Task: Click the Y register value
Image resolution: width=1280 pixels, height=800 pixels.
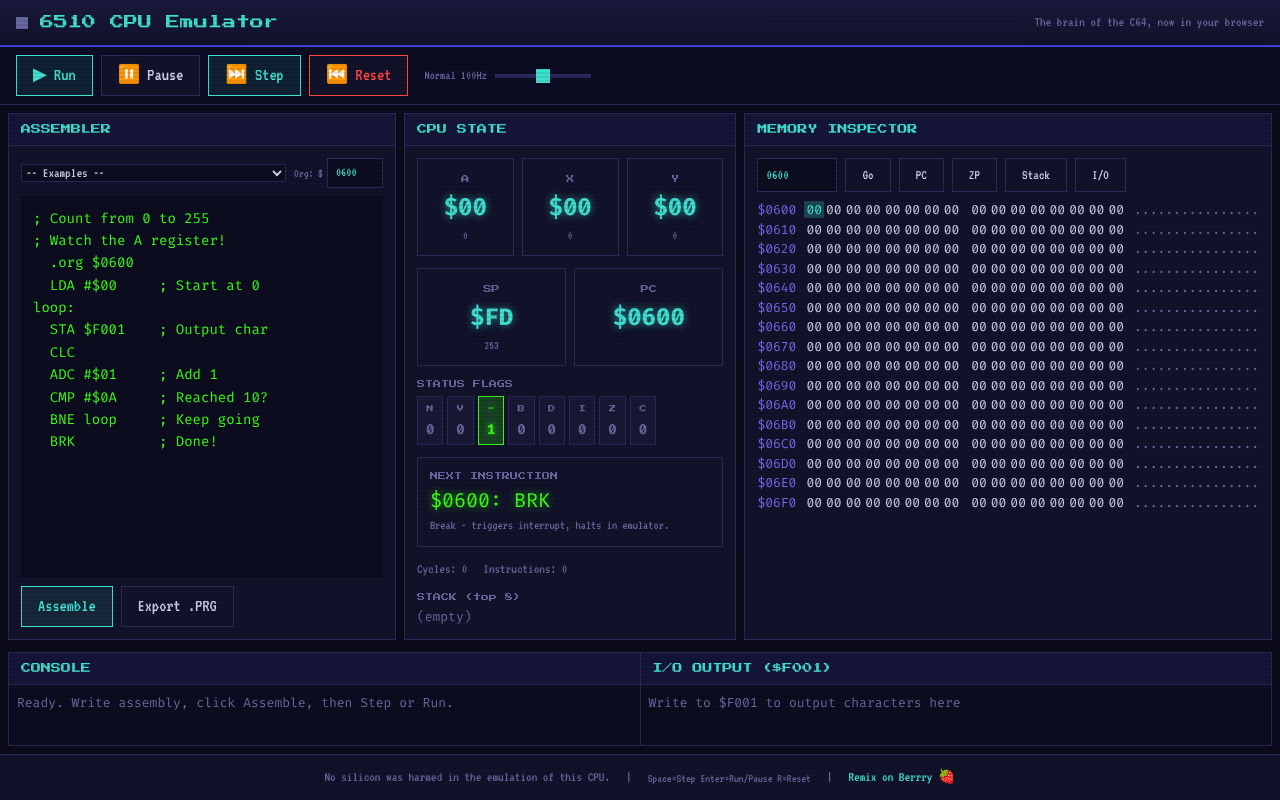Action: pyautogui.click(x=675, y=207)
